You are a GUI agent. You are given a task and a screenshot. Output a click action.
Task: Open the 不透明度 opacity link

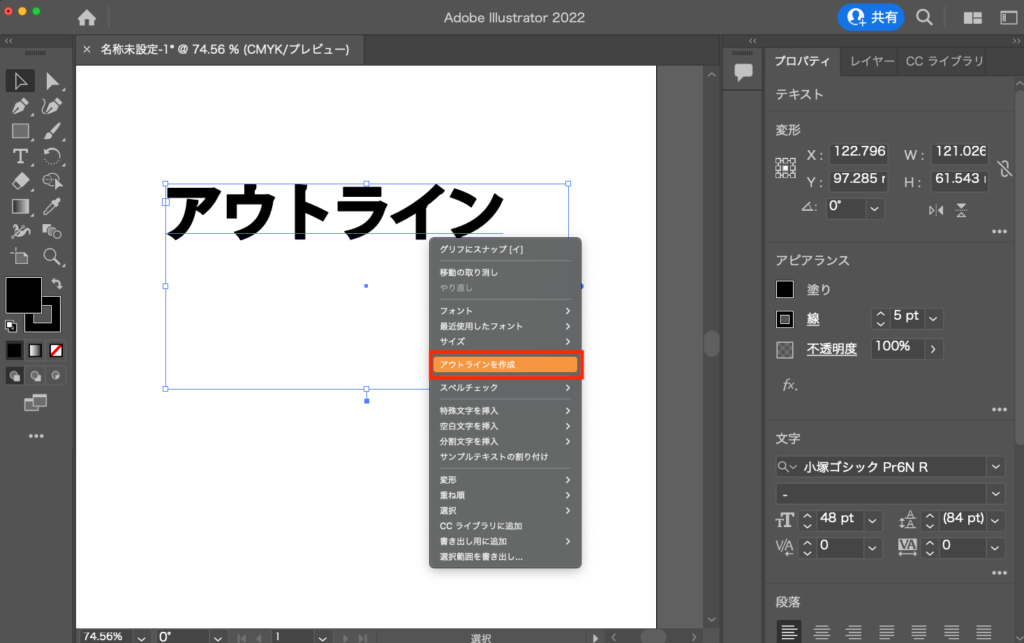[832, 349]
